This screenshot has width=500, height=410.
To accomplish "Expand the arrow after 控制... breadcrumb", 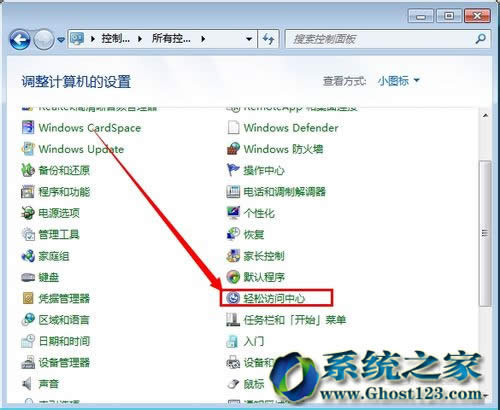I will click(140, 39).
